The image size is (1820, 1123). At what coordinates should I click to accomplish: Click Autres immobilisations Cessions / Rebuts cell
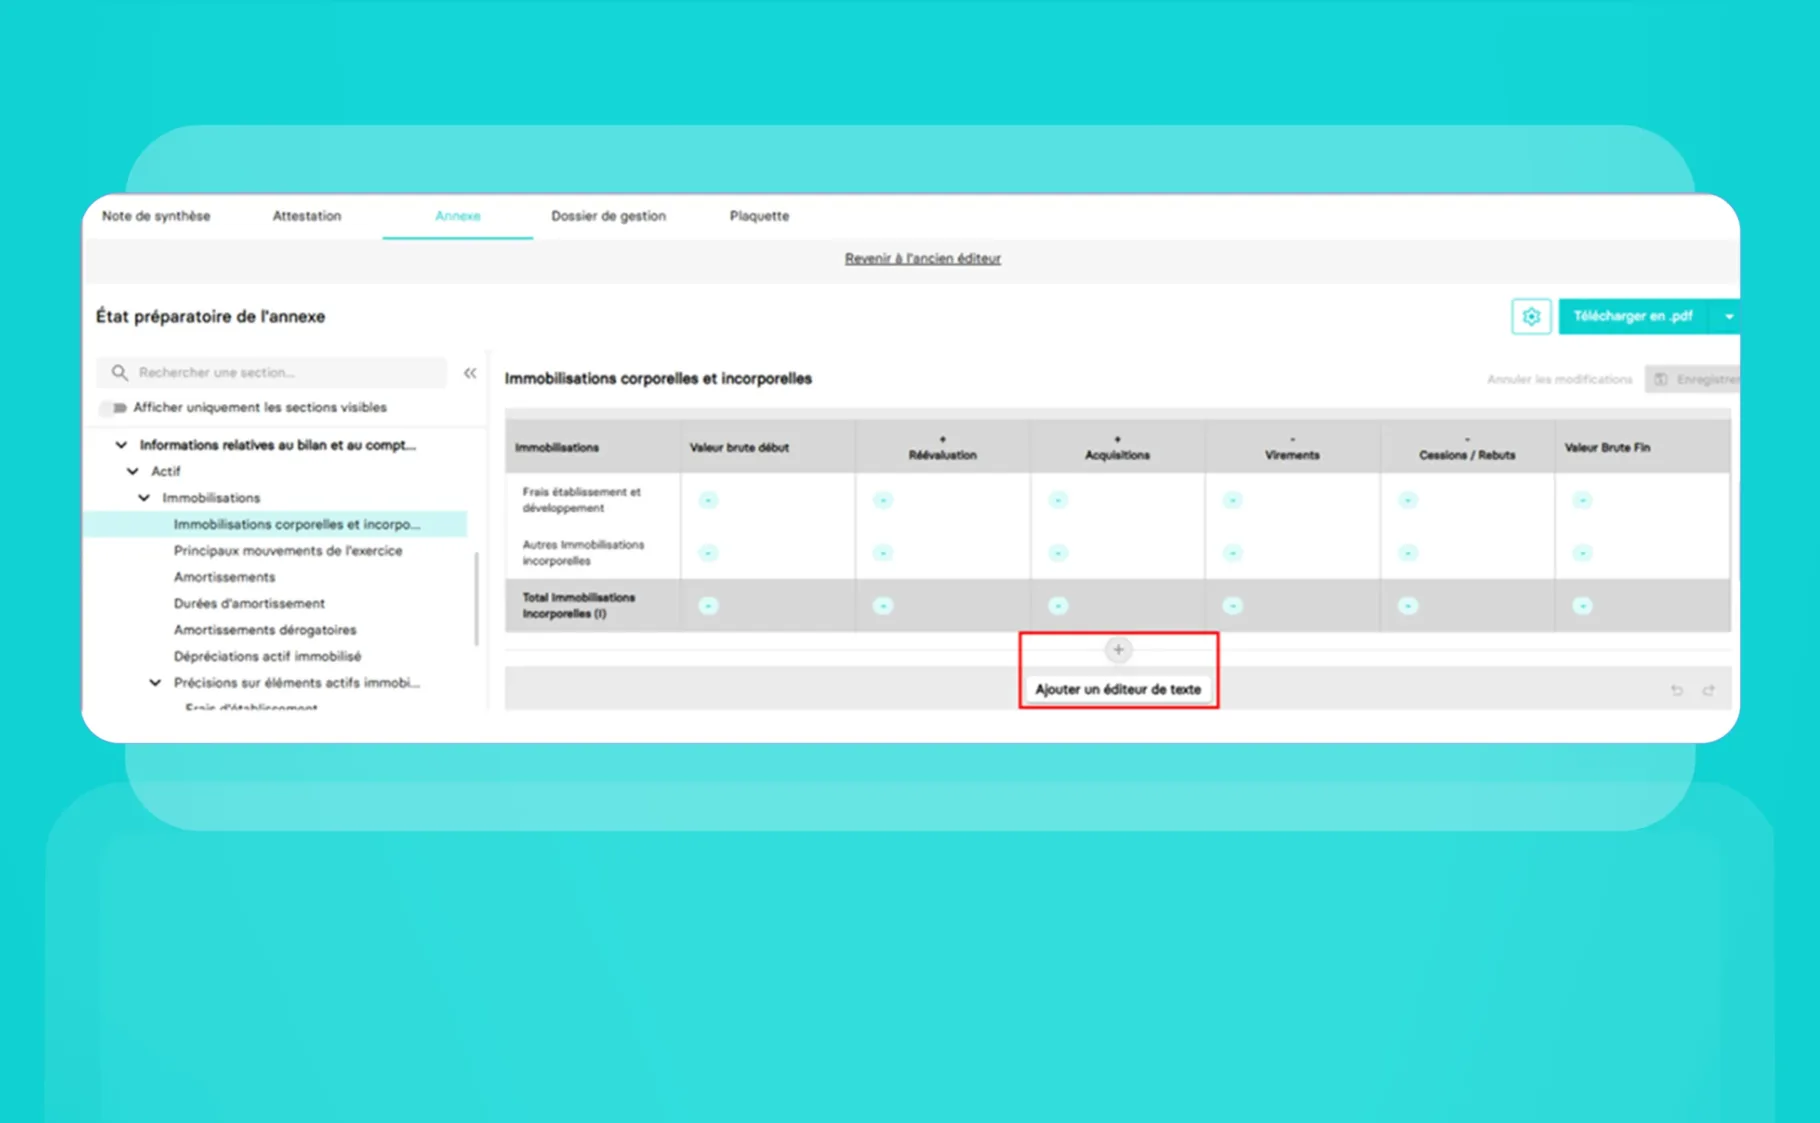[x=1467, y=553]
